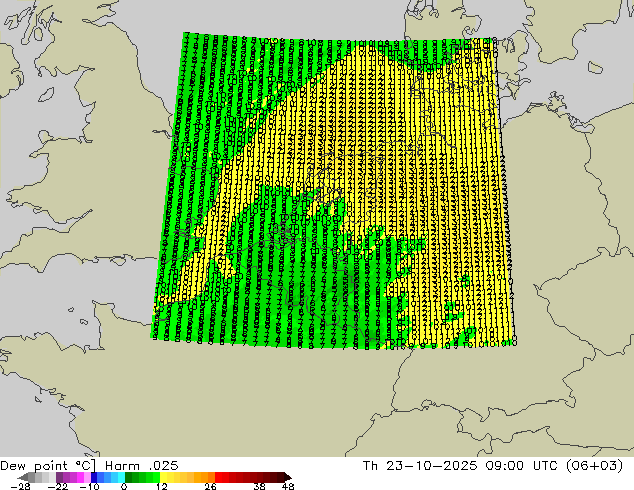The height and width of the screenshot is (490, 634).
Task: Click the legend value '38'
Action: coord(260,486)
